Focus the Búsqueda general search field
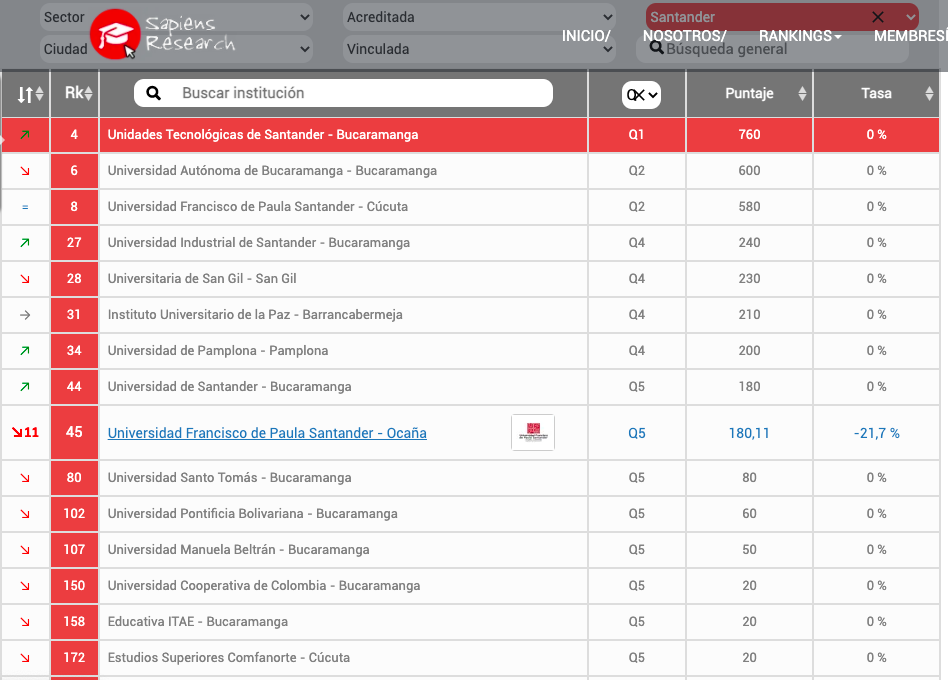Viewport: 948px width, 680px height. (773, 49)
